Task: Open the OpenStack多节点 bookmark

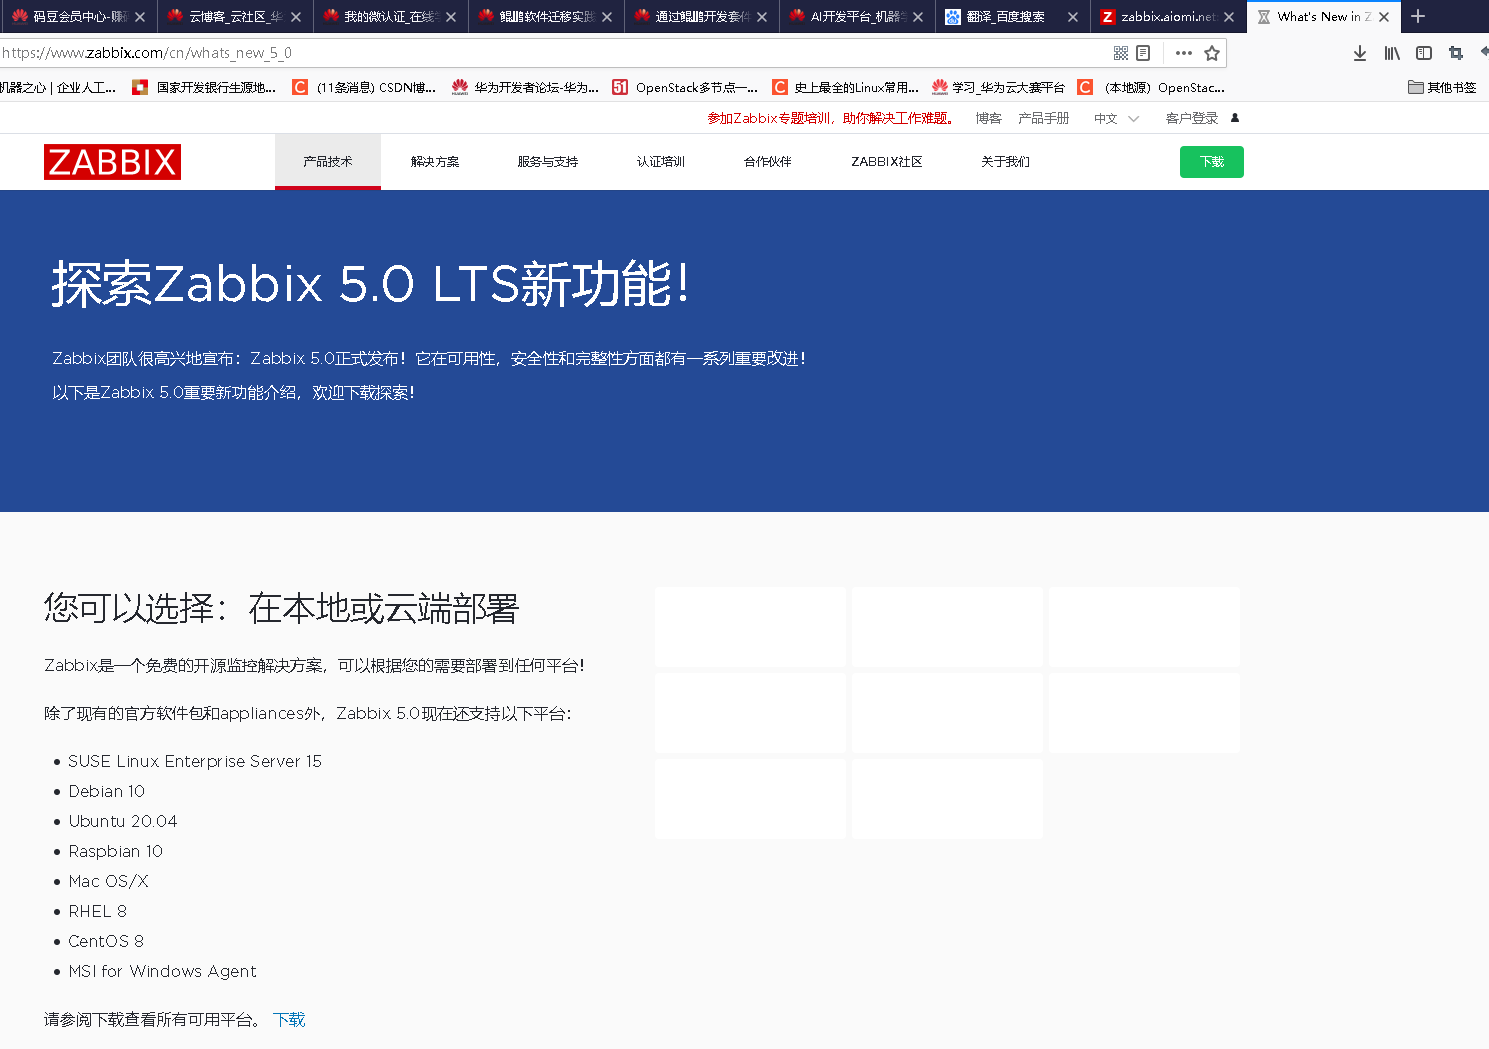Action: click(685, 88)
